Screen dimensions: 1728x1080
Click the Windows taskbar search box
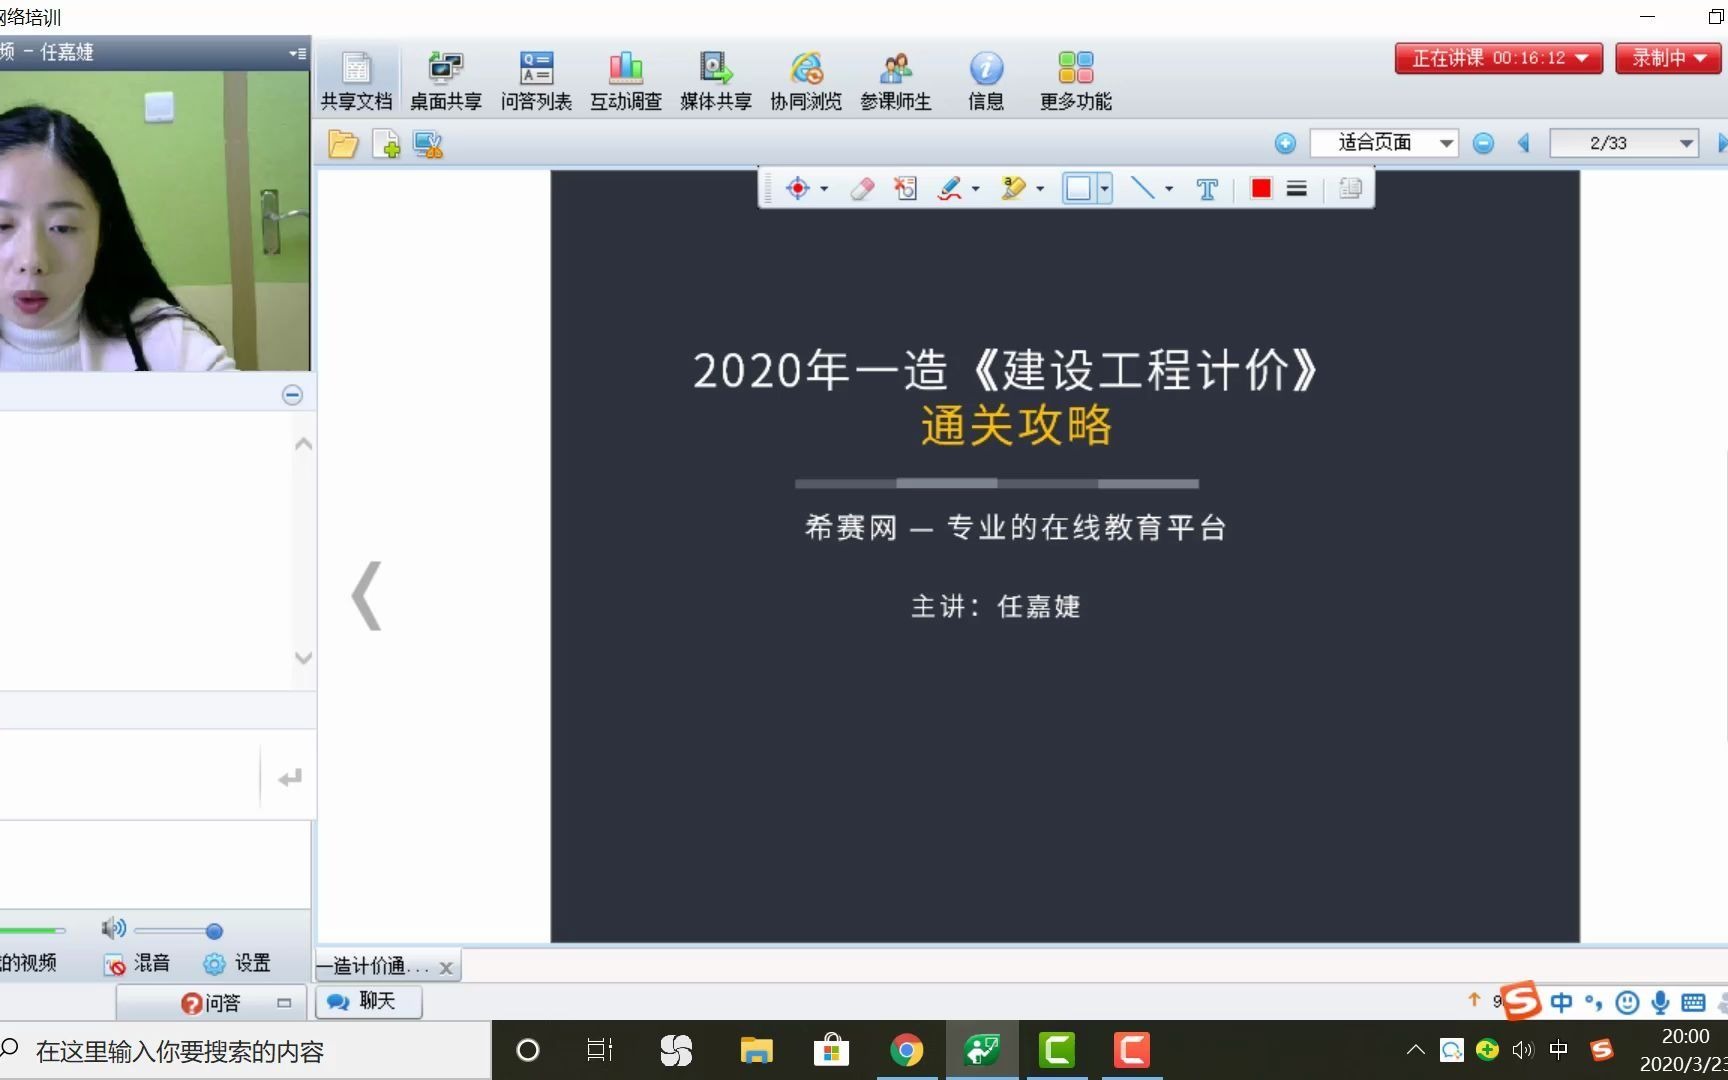[x=245, y=1051]
